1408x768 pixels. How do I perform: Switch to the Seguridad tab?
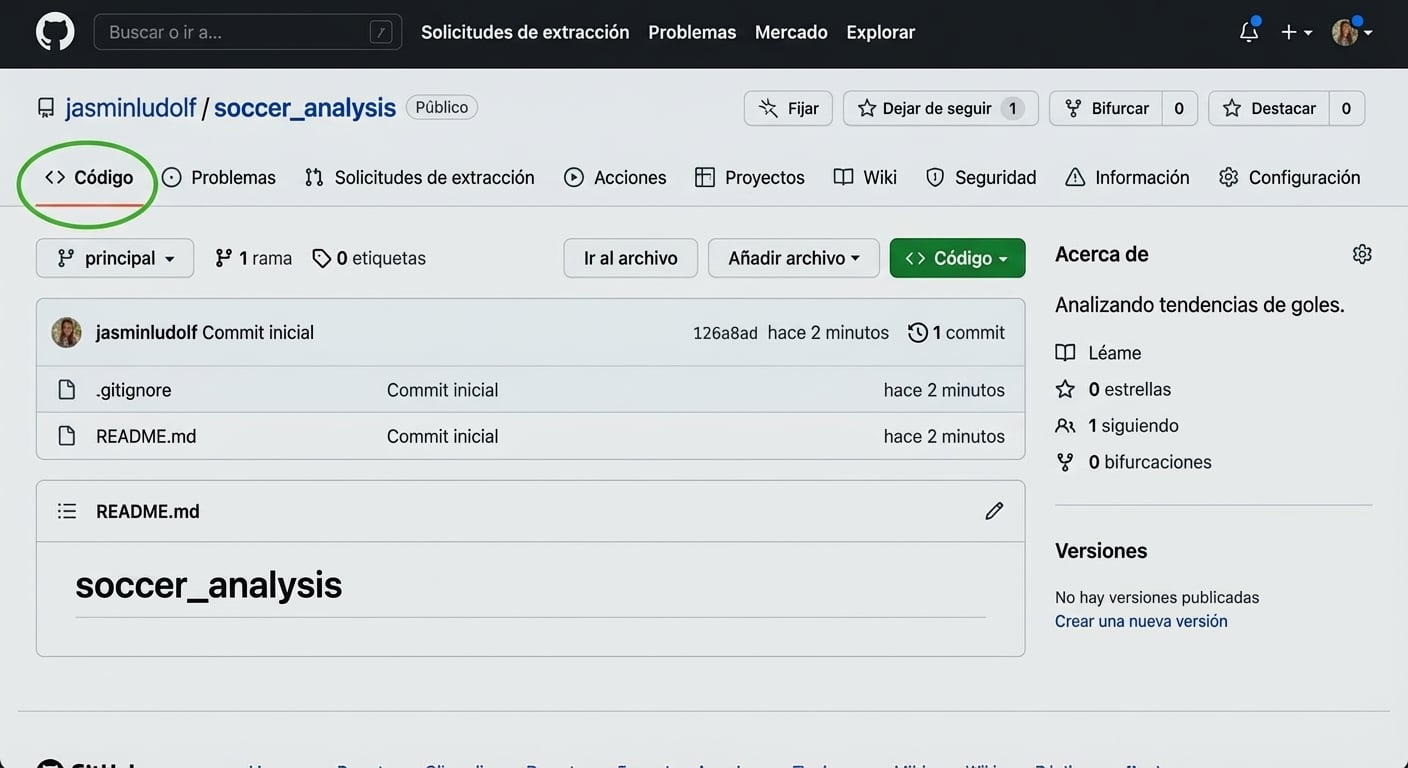tap(981, 177)
